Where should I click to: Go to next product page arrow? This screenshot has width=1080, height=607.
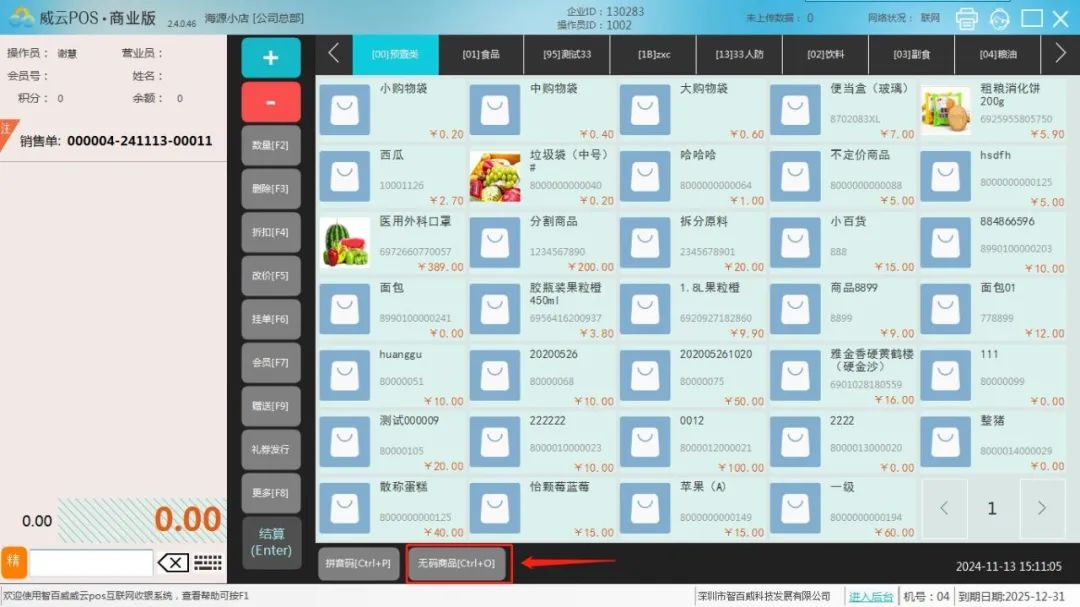(x=1042, y=508)
